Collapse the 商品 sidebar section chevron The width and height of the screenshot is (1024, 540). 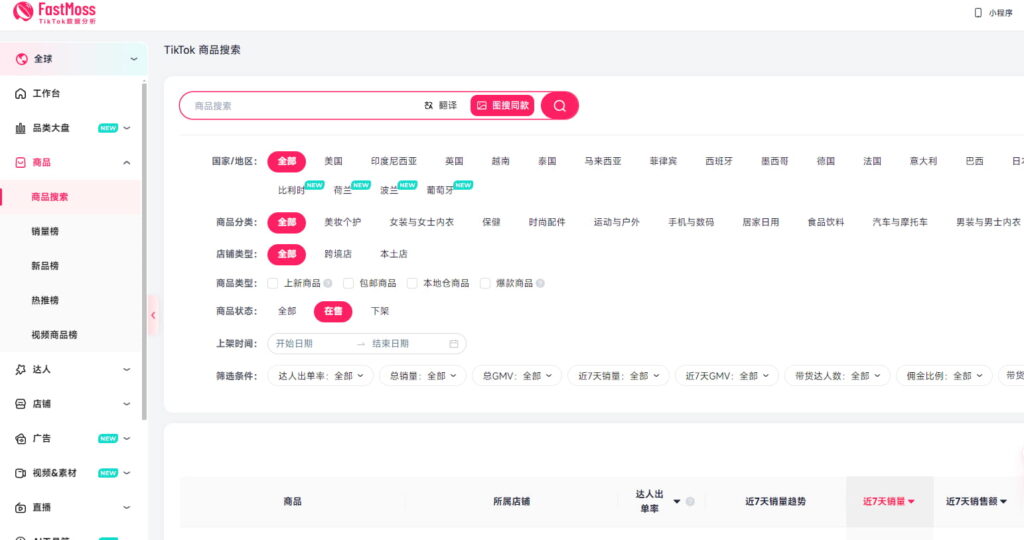point(127,163)
